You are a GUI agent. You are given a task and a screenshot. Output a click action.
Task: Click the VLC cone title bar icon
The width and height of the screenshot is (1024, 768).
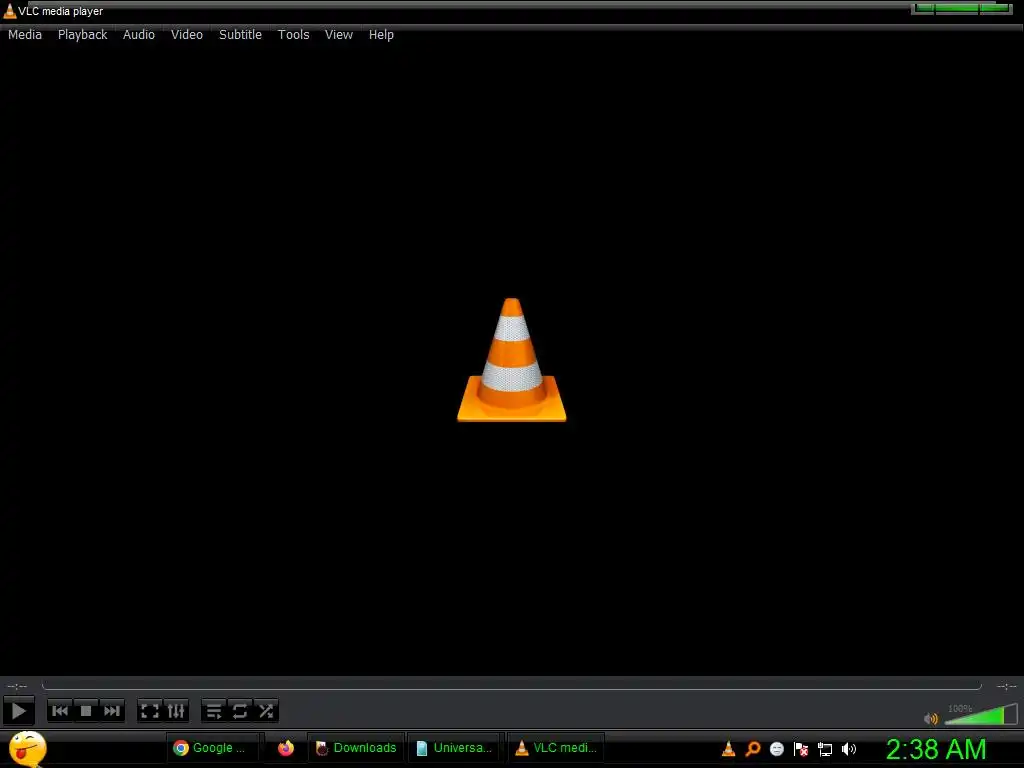click(x=10, y=11)
